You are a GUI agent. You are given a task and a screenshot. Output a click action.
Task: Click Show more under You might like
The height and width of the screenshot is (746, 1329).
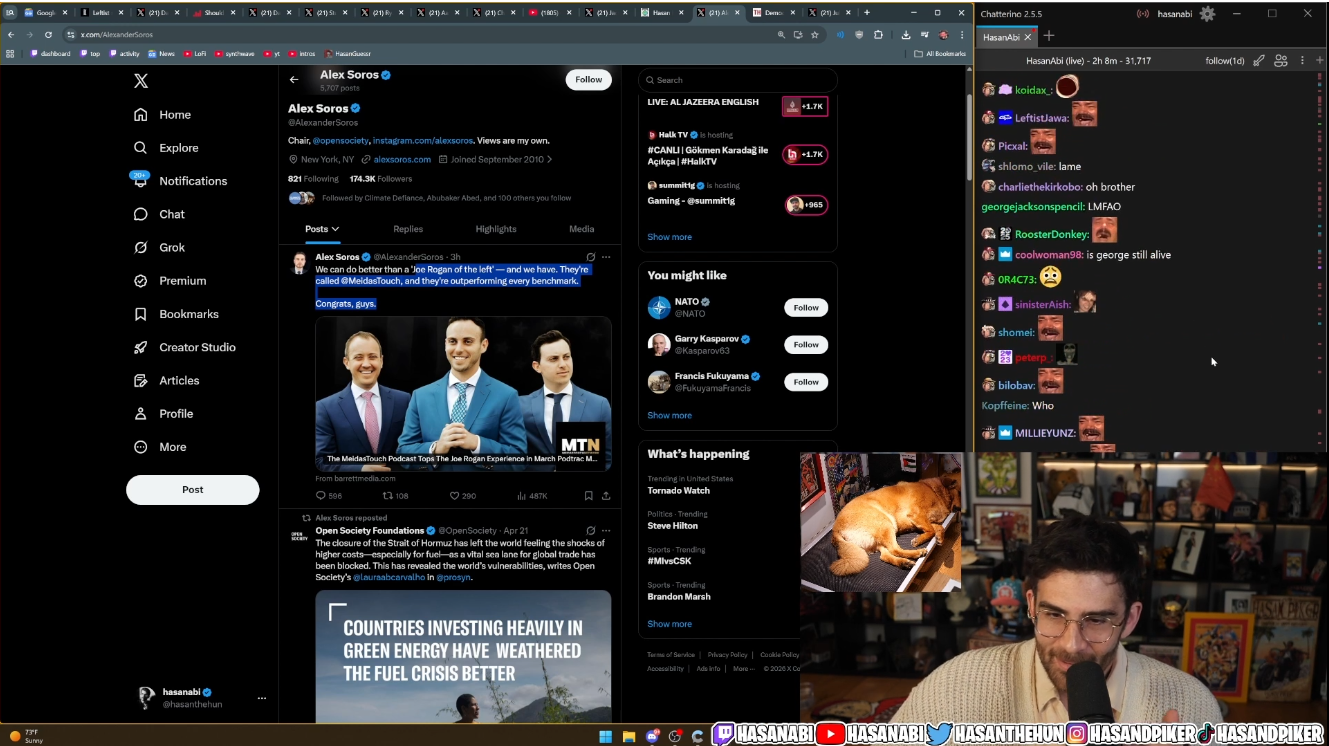(x=670, y=415)
